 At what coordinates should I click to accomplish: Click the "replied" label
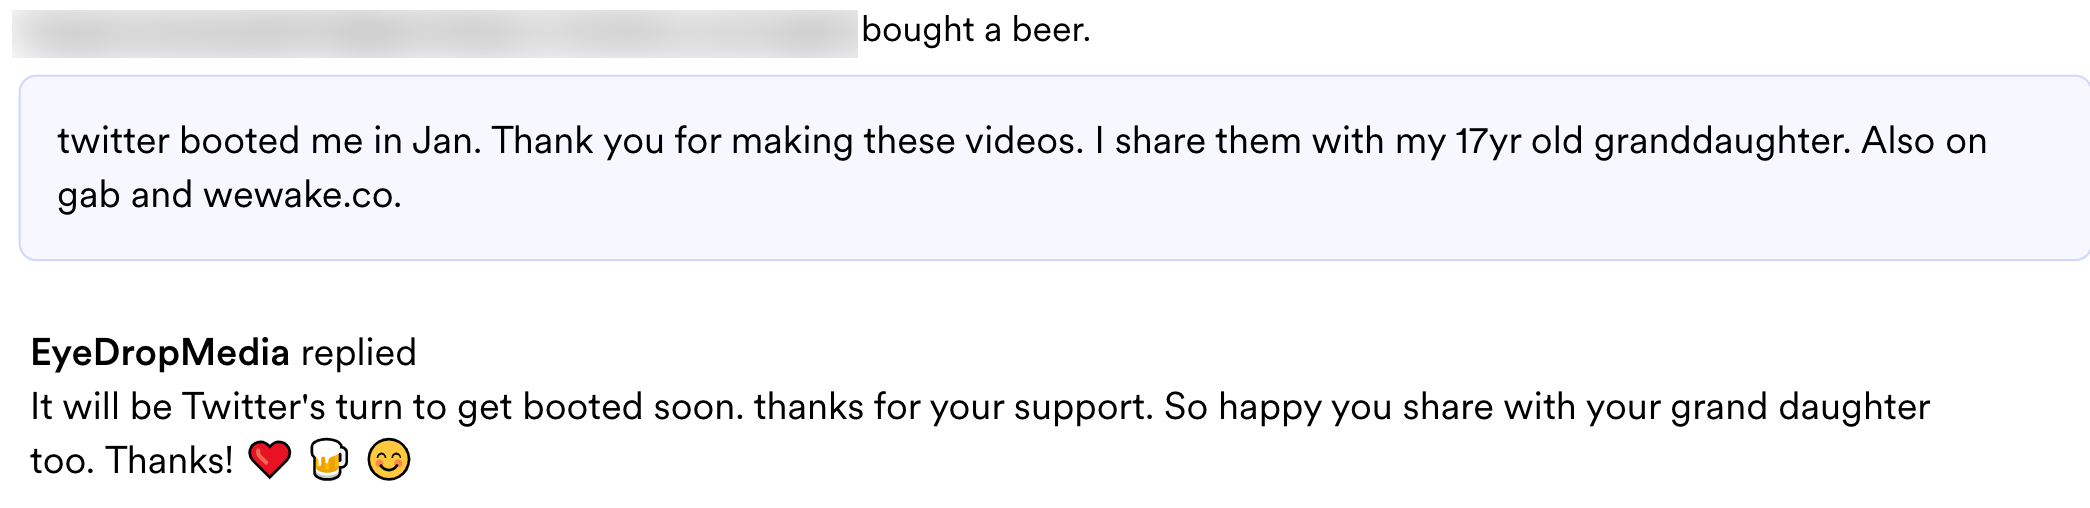coord(358,353)
